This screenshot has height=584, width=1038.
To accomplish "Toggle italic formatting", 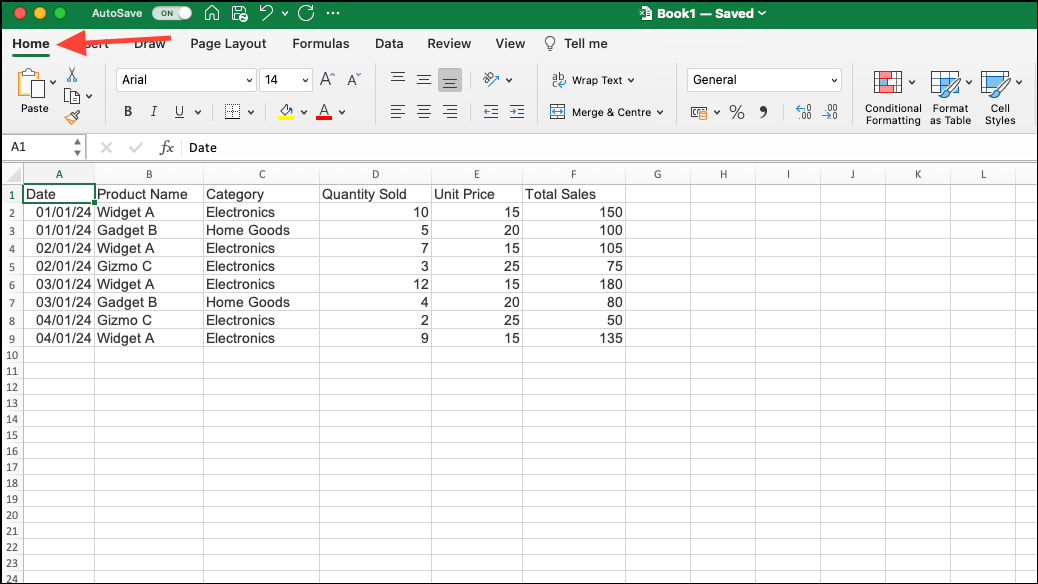I will tap(154, 113).
